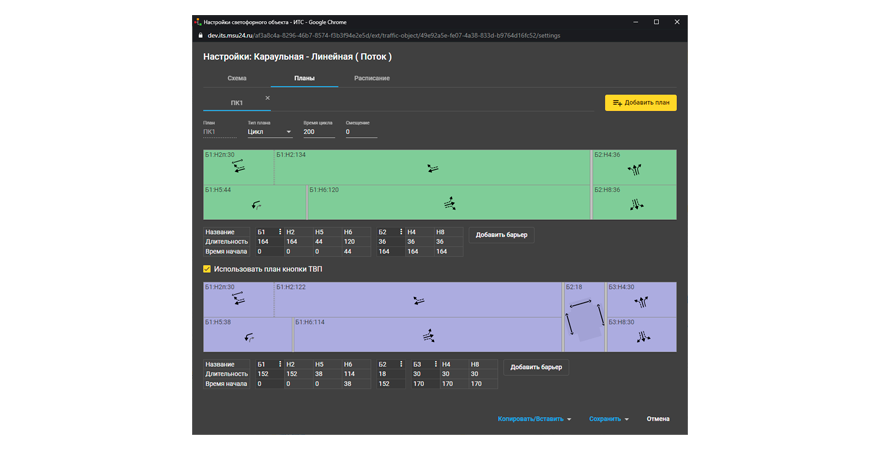880x450 pixels.
Task: Open the Б1 barrier menu in first table
Action: [x=279, y=232]
